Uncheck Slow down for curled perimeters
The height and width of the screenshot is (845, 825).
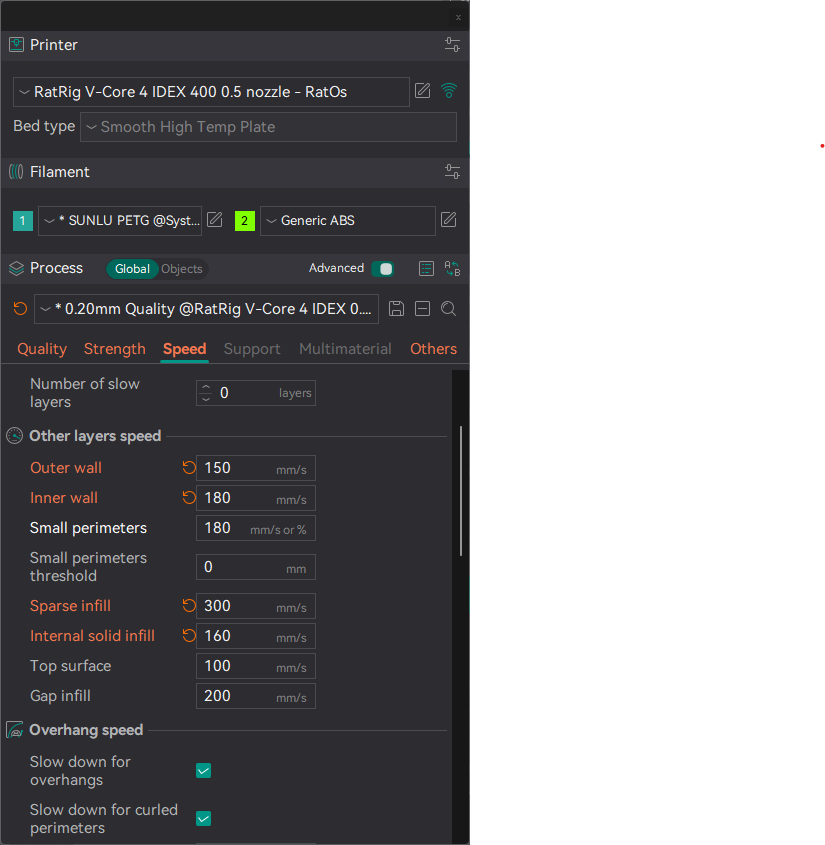pyautogui.click(x=204, y=819)
